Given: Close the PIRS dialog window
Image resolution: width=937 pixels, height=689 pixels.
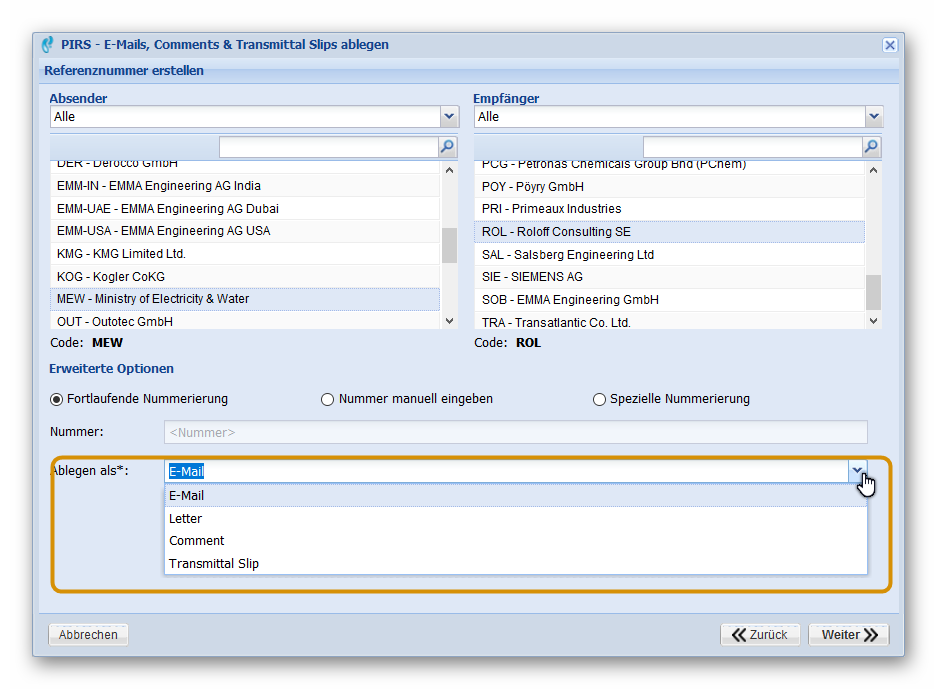Looking at the screenshot, I should pyautogui.click(x=889, y=45).
